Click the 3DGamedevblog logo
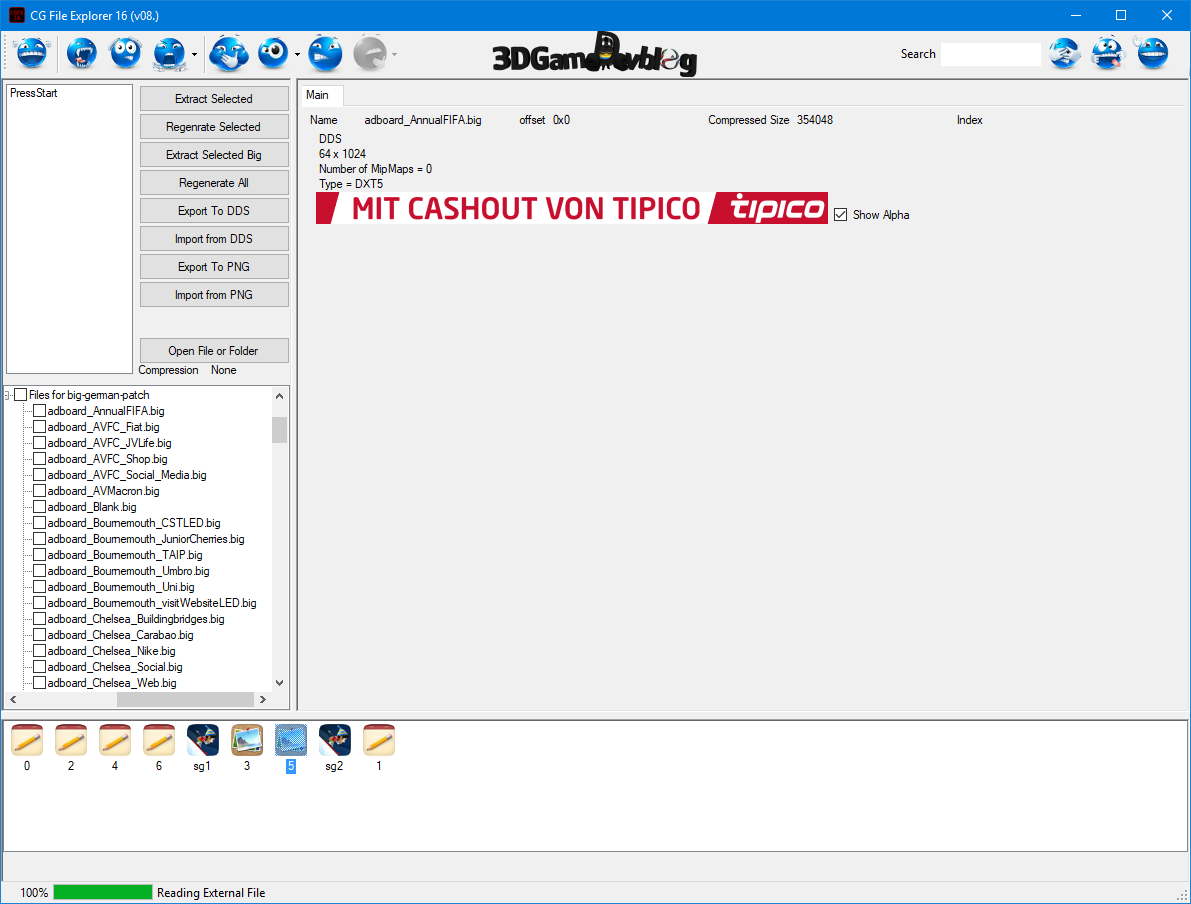Image resolution: width=1191 pixels, height=904 pixels. [595, 55]
